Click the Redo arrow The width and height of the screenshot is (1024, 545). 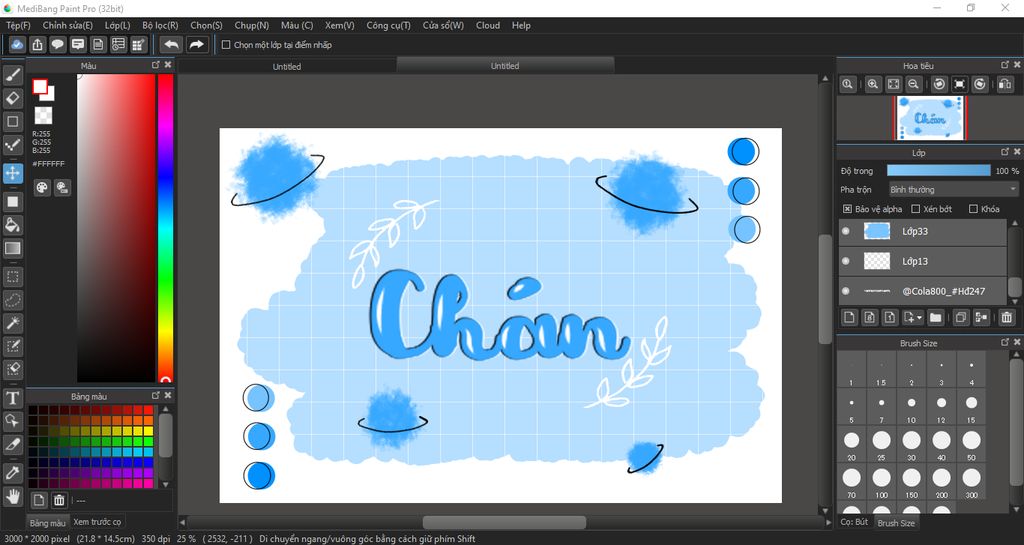pyautogui.click(x=196, y=44)
